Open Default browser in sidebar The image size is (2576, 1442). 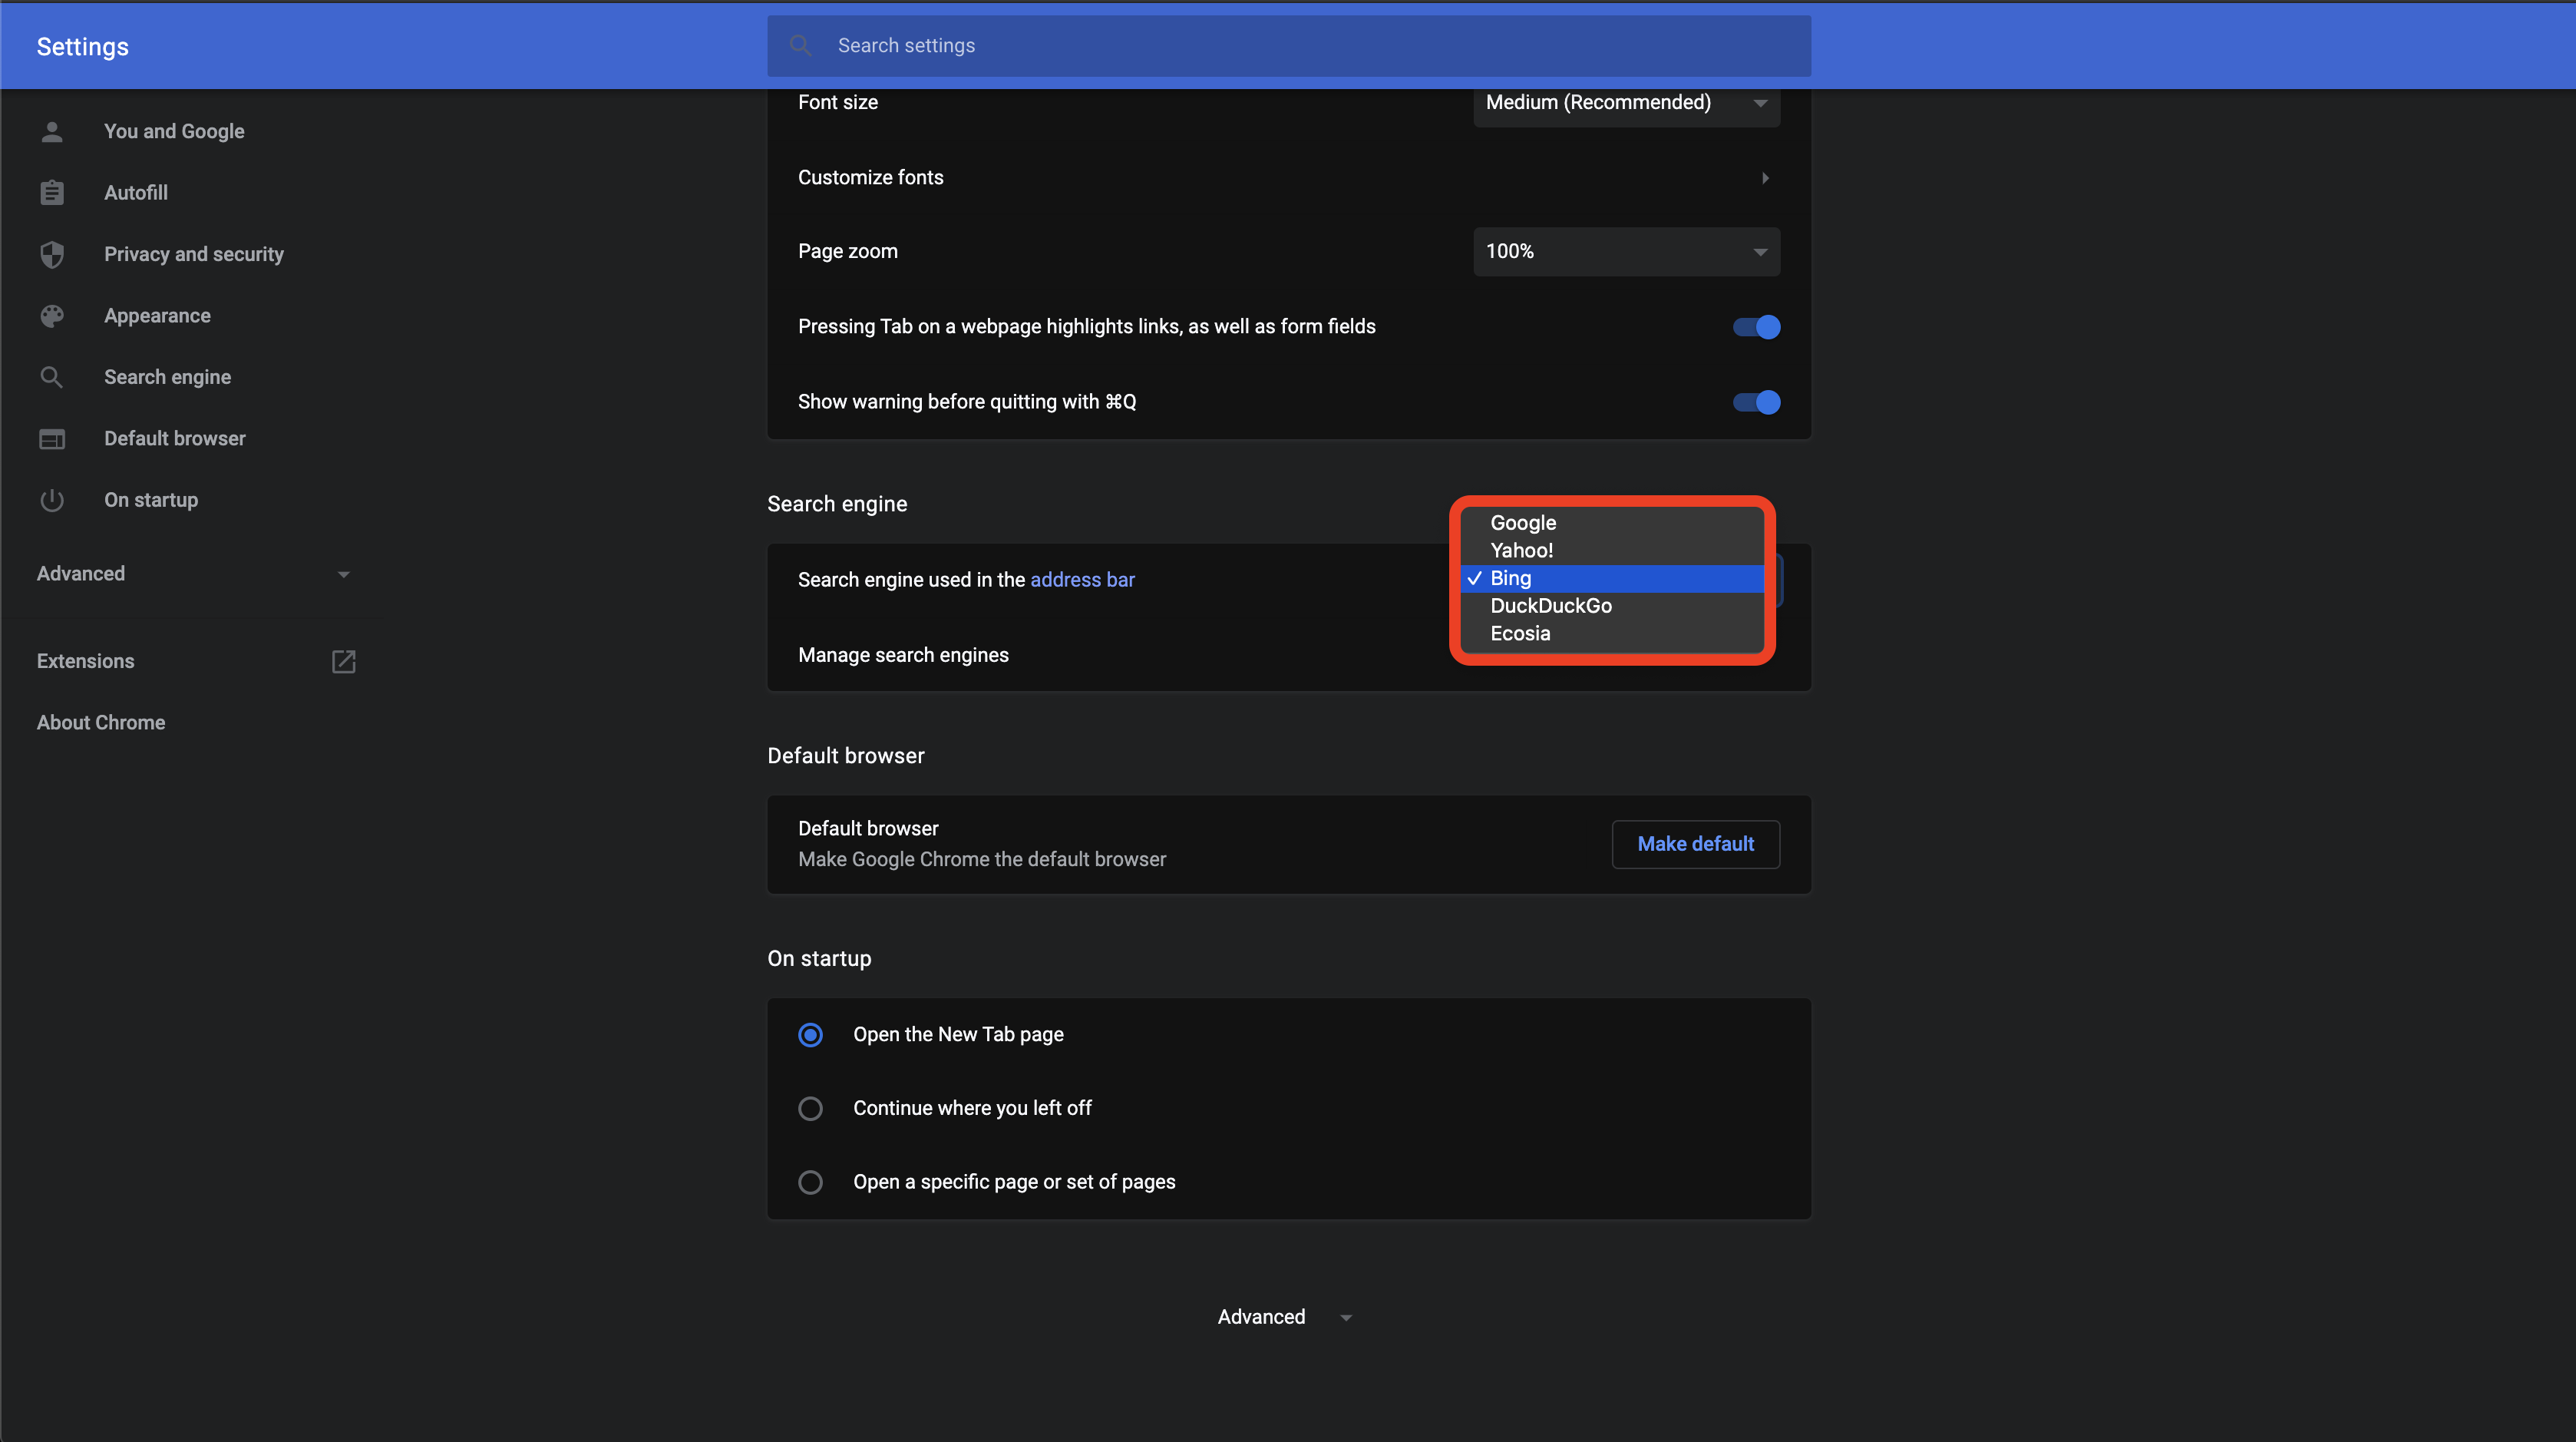click(174, 438)
